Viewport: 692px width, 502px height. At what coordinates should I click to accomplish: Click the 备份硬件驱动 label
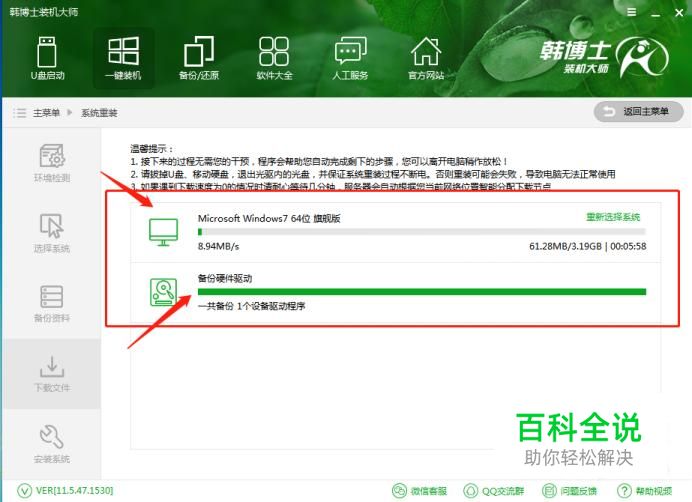[225, 278]
